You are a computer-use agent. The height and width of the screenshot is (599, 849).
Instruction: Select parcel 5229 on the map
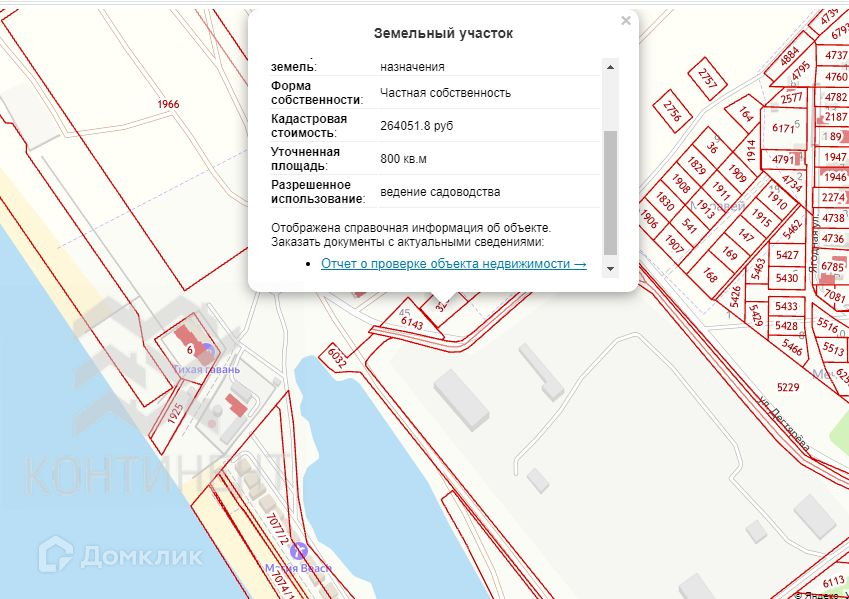[x=788, y=387]
